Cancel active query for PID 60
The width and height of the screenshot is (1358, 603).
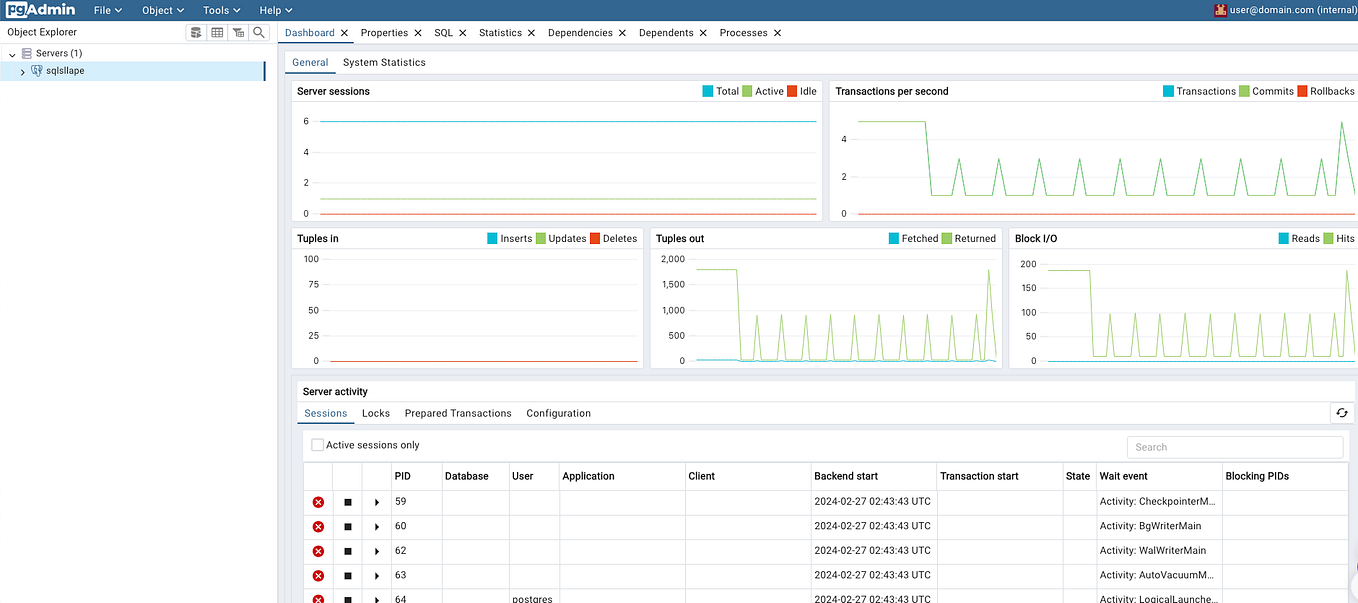(348, 527)
